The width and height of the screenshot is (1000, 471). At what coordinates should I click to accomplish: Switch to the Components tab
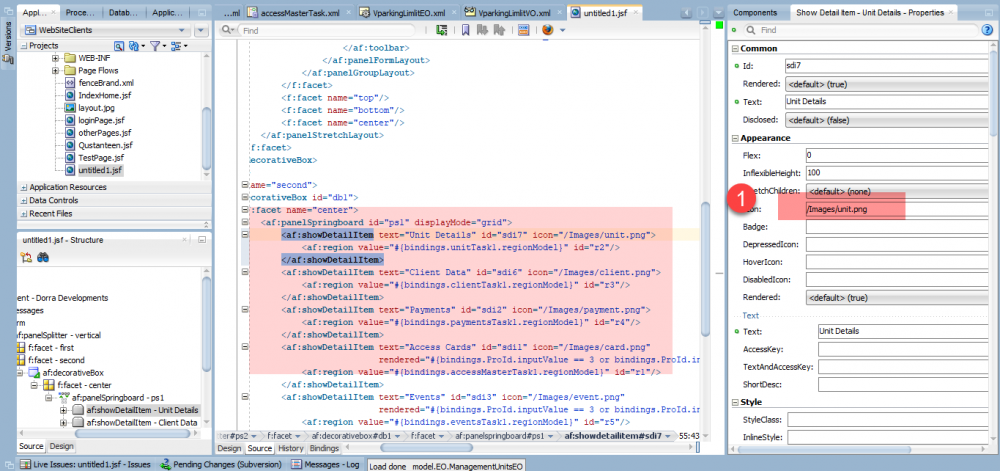click(755, 12)
